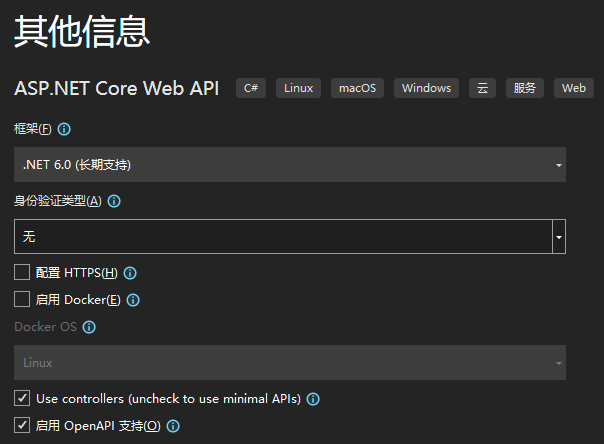This screenshot has height=444, width=604.
Task: Click the 其他信息 heading
Action: [82, 32]
